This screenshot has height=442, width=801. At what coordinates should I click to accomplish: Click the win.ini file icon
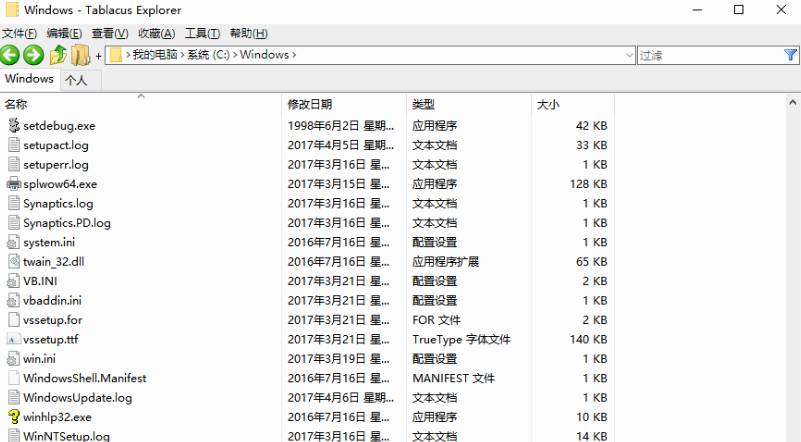(14, 358)
